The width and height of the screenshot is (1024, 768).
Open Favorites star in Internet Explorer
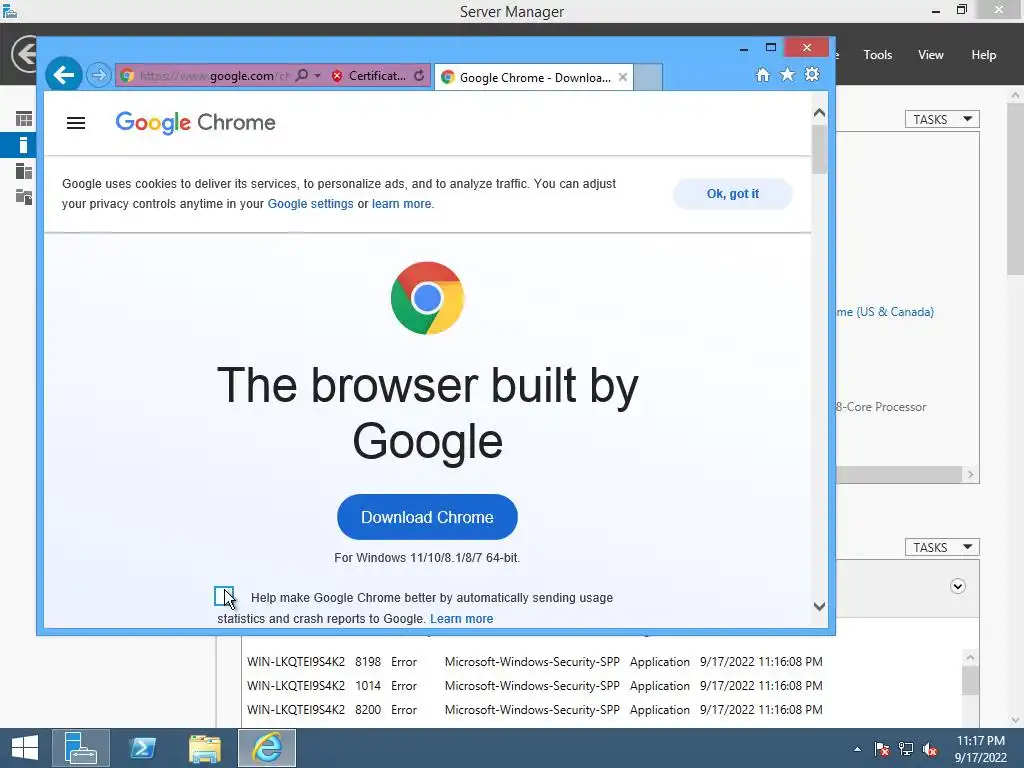click(788, 74)
